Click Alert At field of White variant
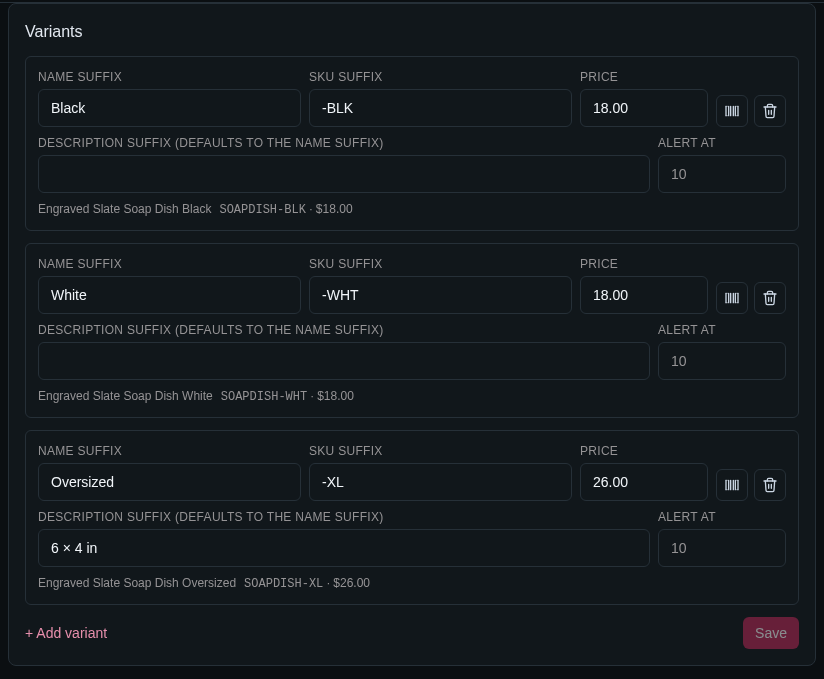 pyautogui.click(x=722, y=361)
